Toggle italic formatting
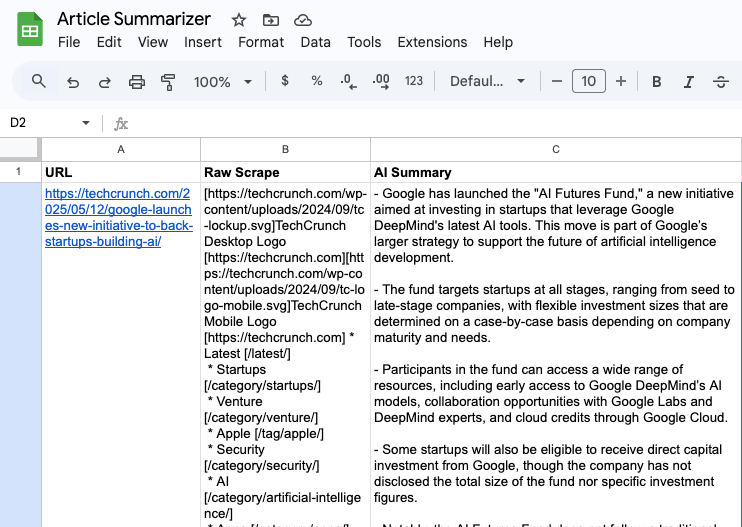Viewport: 742px width, 527px height. (x=689, y=82)
